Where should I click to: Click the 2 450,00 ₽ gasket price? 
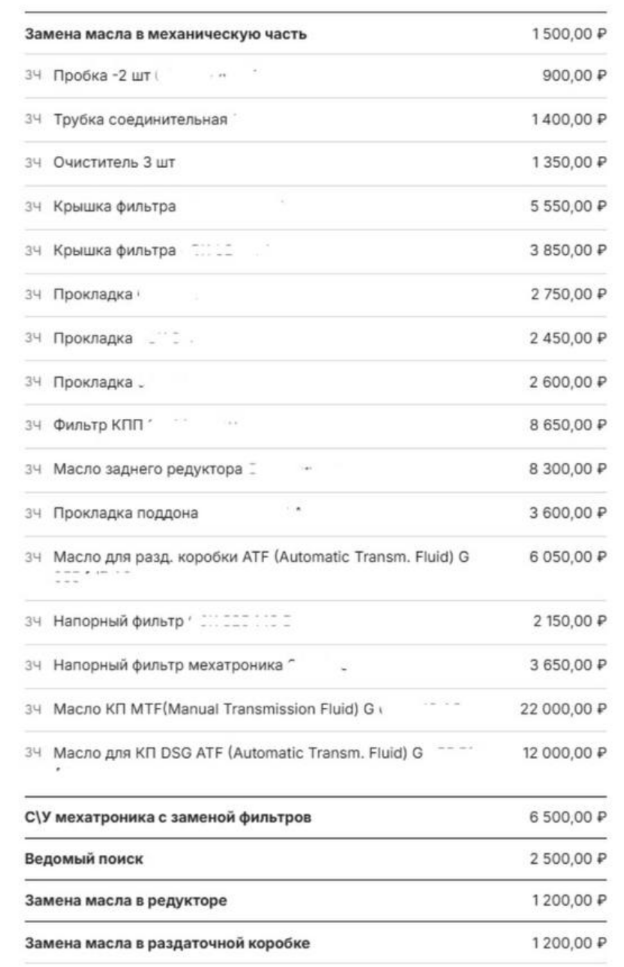coord(567,338)
